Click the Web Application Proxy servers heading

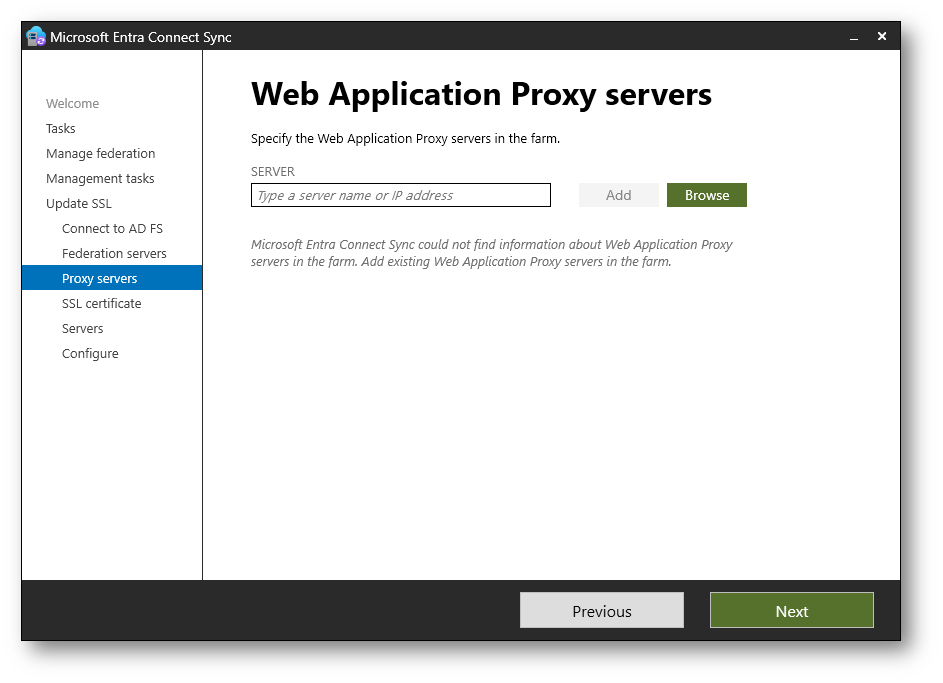[481, 95]
